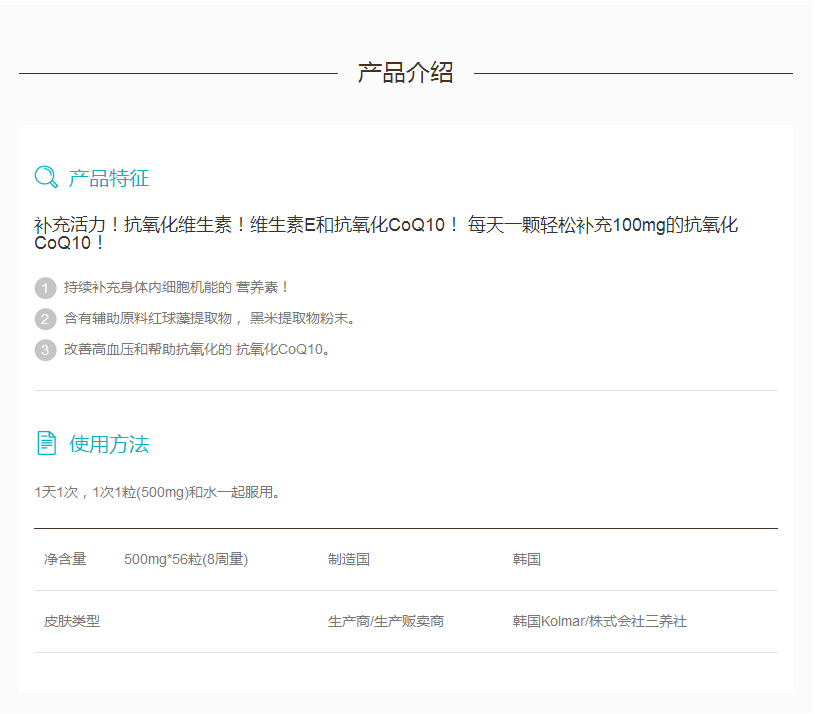Viewport: 815px width, 714px height.
Task: Click the number 3 circle badge
Action: pos(45,350)
